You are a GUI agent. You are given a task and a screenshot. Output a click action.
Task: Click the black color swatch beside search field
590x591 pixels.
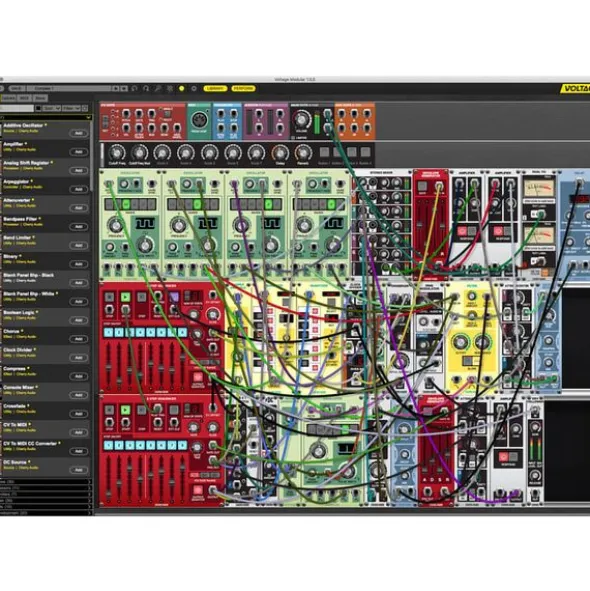pos(38,109)
